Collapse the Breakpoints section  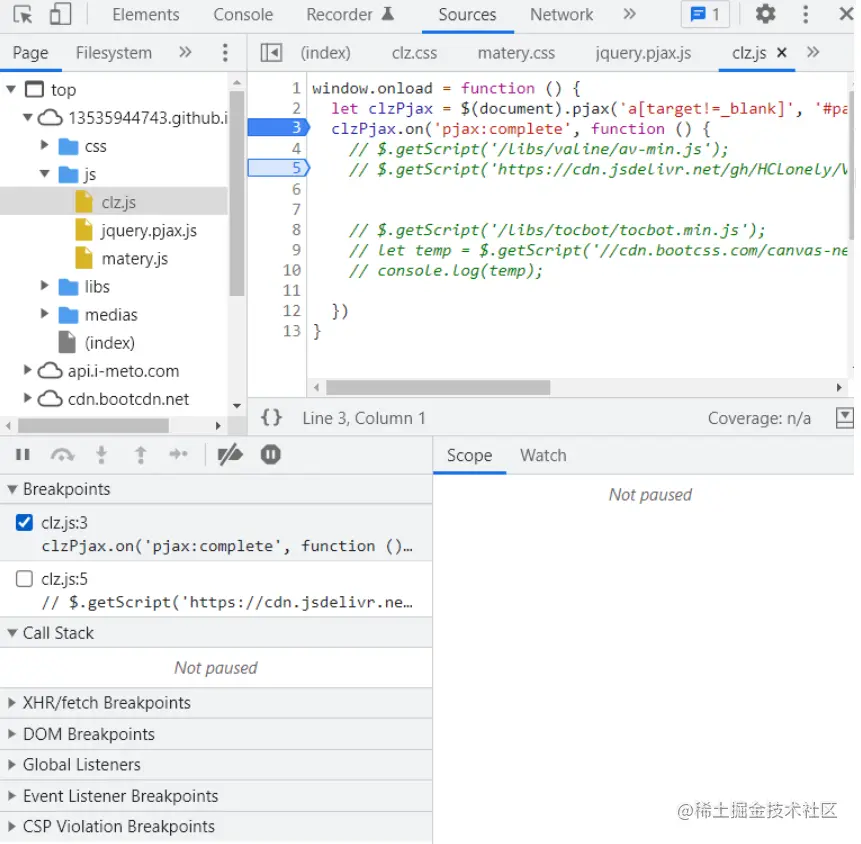(12, 489)
